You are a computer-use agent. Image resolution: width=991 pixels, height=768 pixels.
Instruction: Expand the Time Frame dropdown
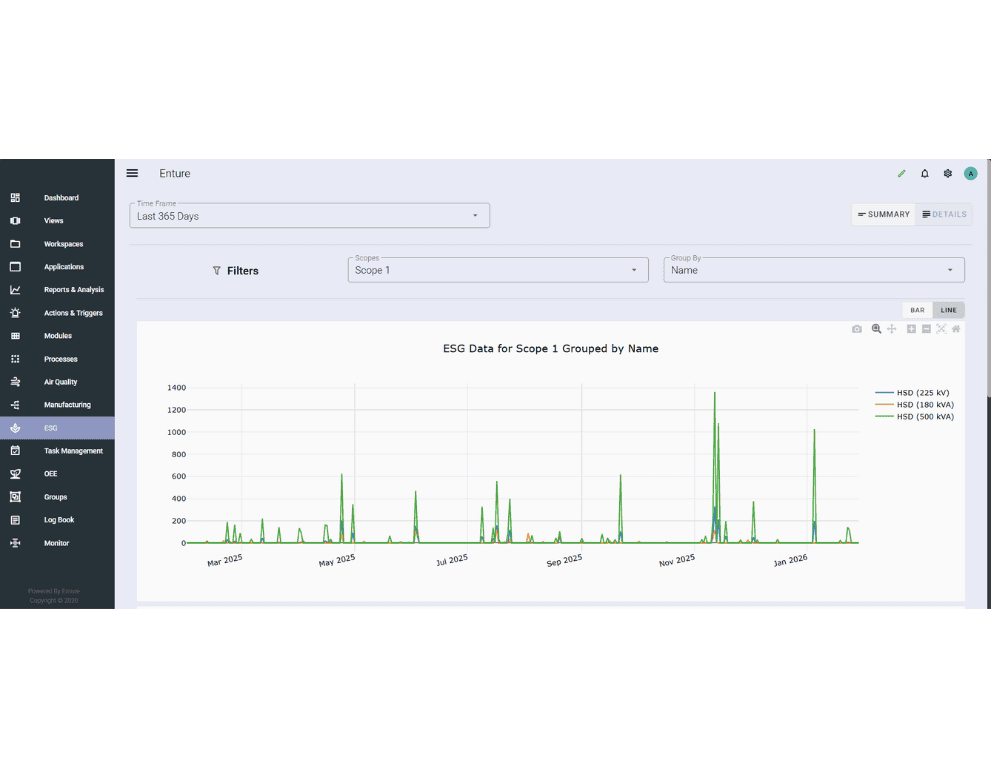click(x=309, y=216)
